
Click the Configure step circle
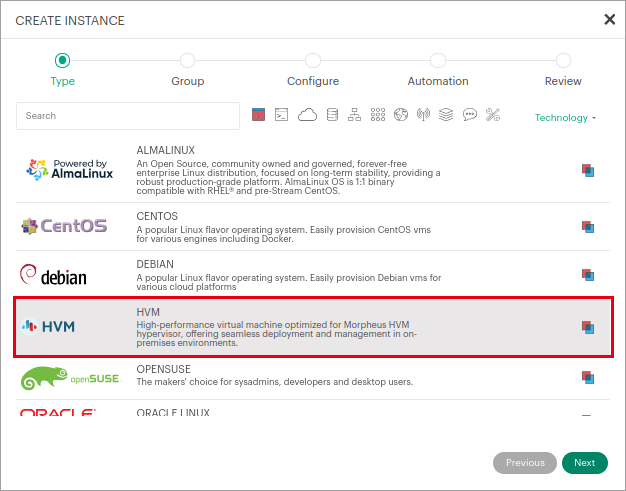pyautogui.click(x=313, y=61)
